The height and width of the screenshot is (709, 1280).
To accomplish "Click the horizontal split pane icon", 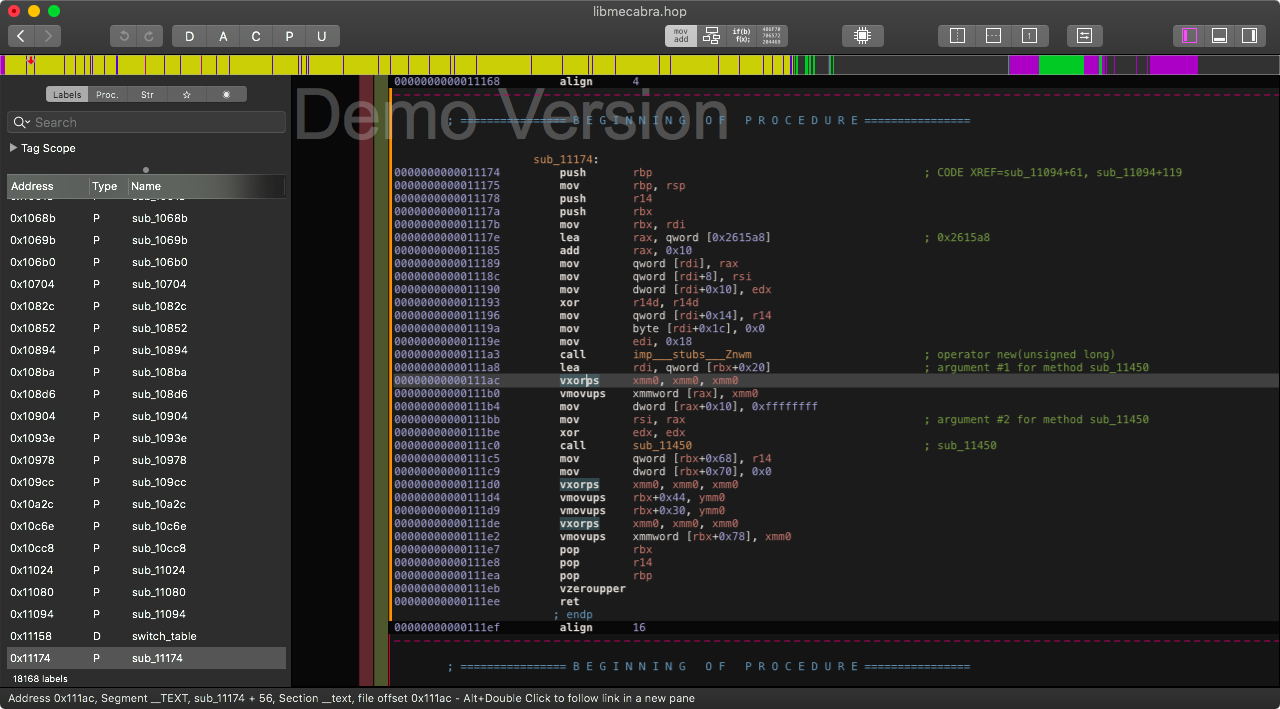I will click(x=993, y=36).
